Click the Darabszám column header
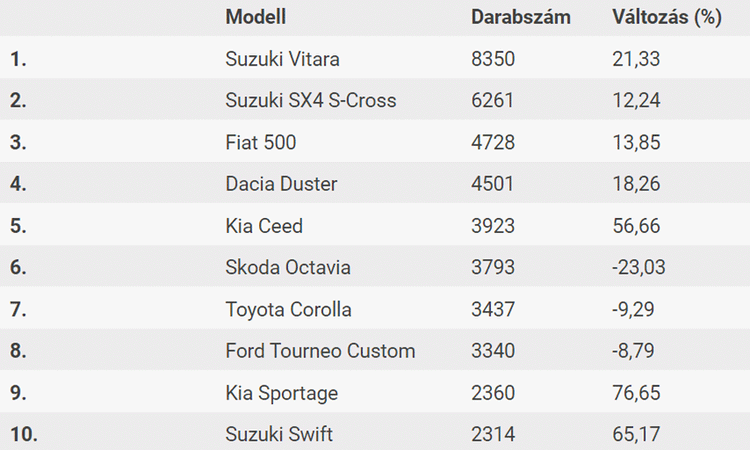 pos(520,17)
